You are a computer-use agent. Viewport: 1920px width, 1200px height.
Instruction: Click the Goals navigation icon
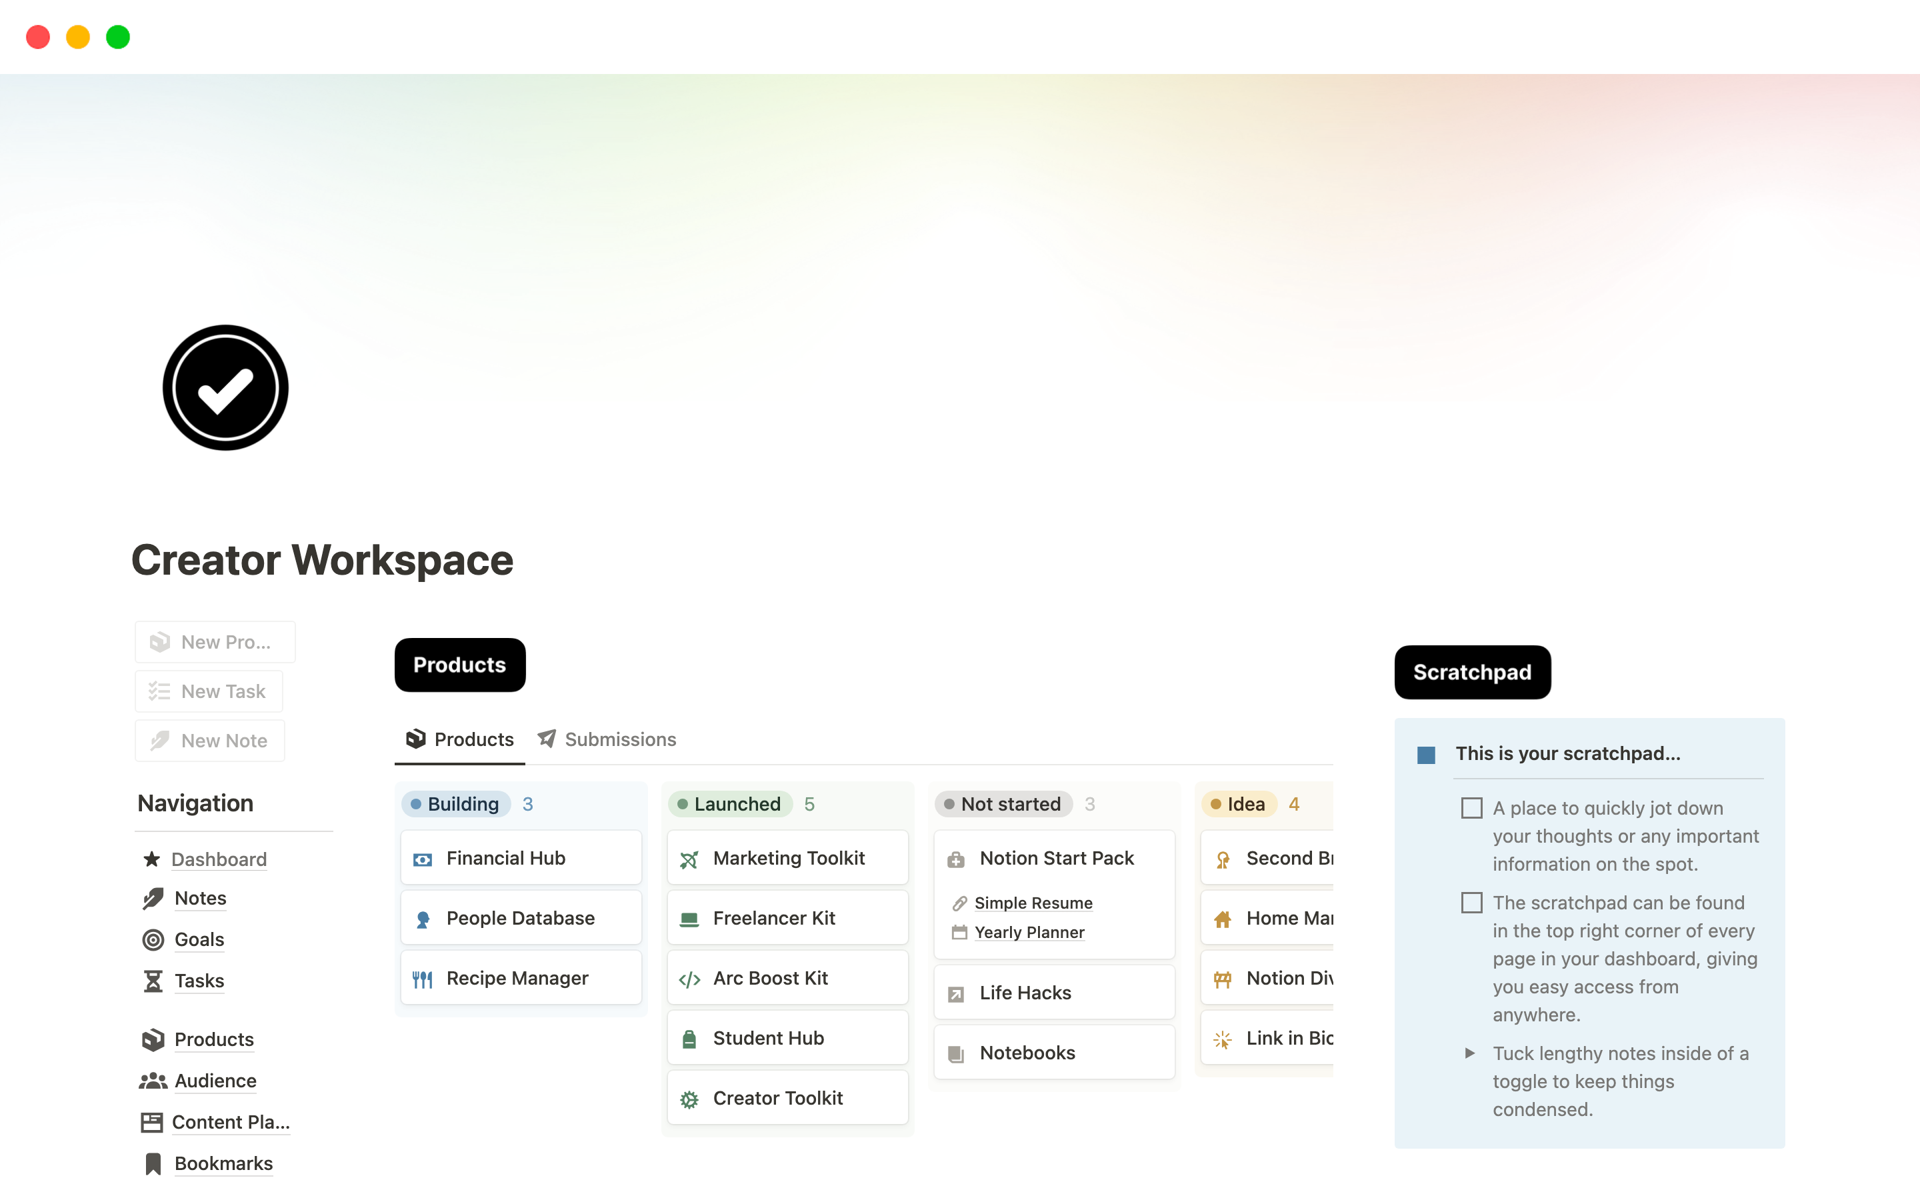tap(153, 940)
